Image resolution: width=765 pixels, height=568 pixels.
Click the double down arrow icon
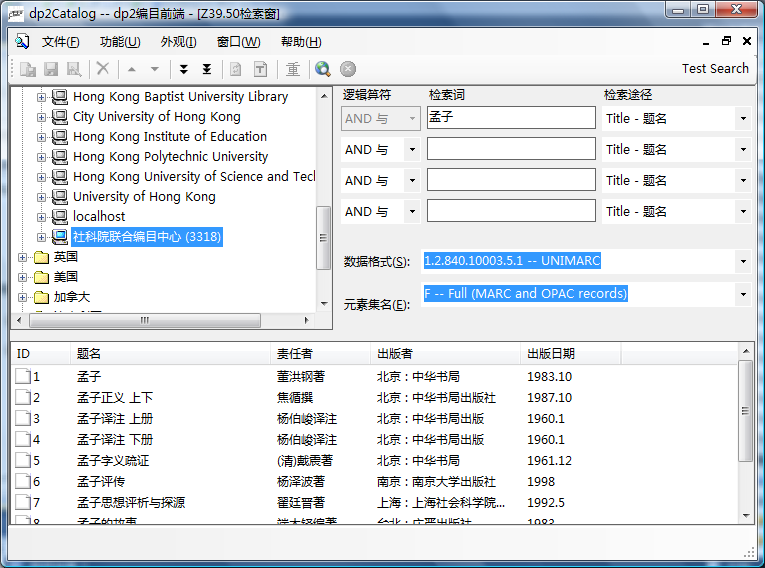click(x=183, y=69)
